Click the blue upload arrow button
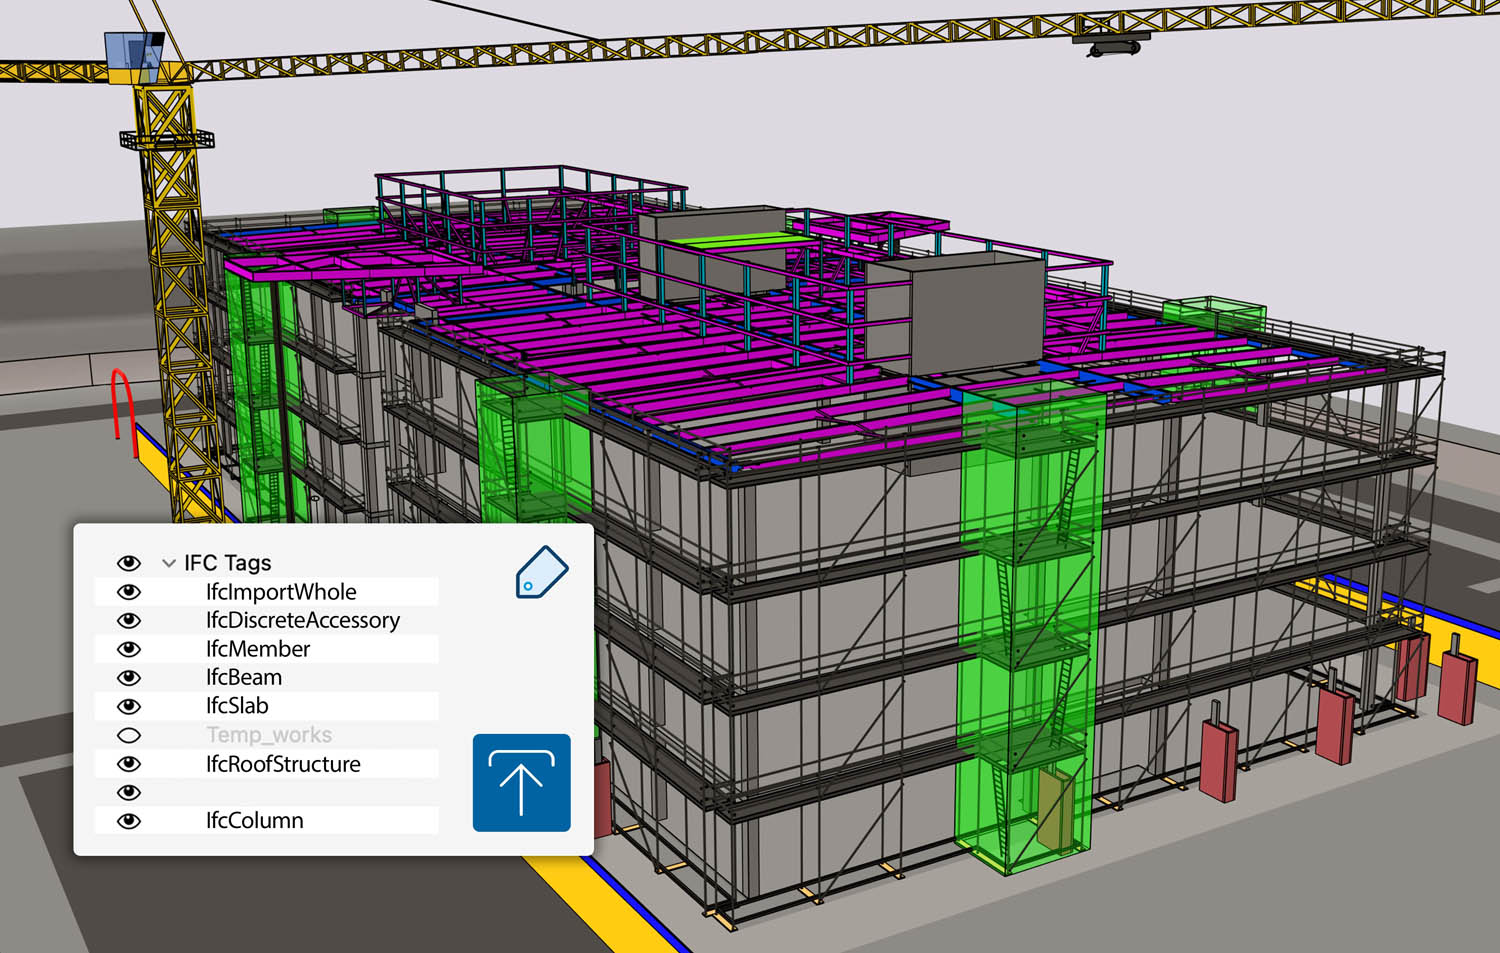 521,783
